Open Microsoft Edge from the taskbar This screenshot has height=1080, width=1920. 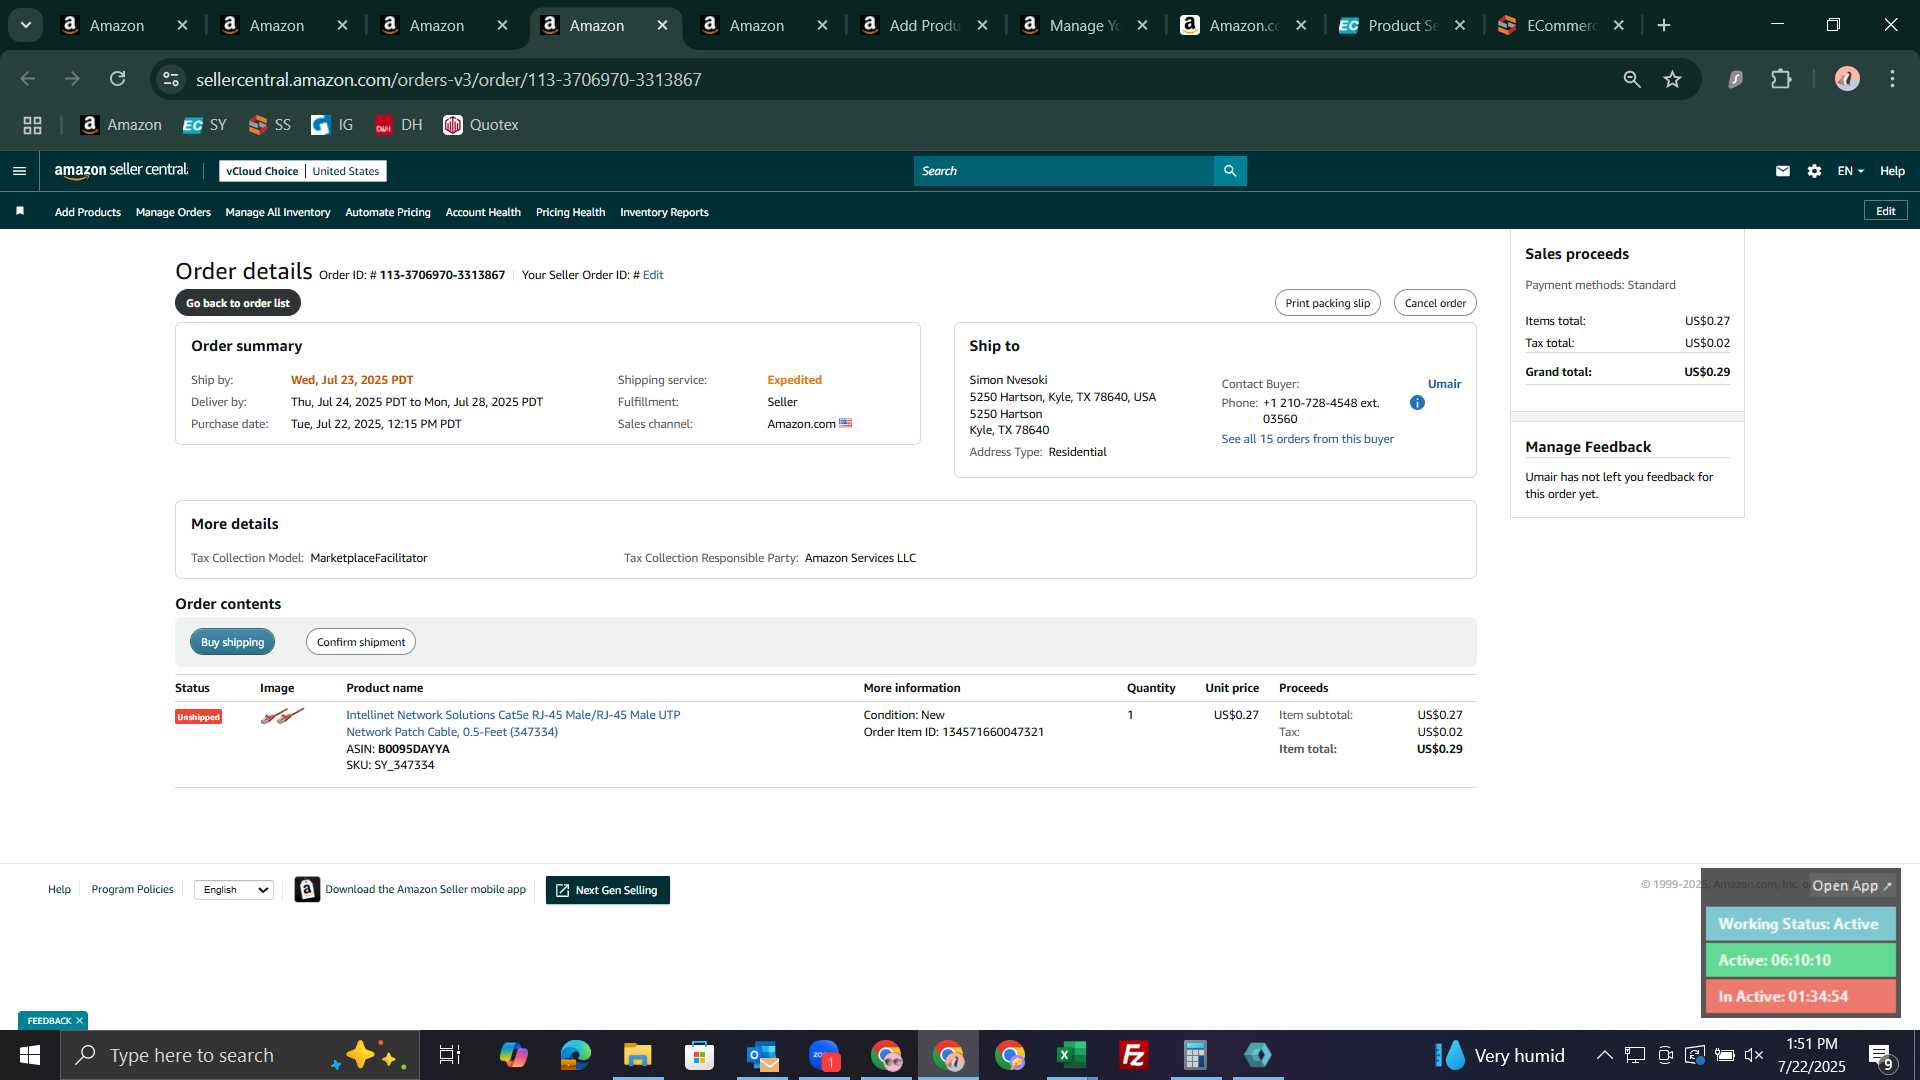coord(576,1055)
